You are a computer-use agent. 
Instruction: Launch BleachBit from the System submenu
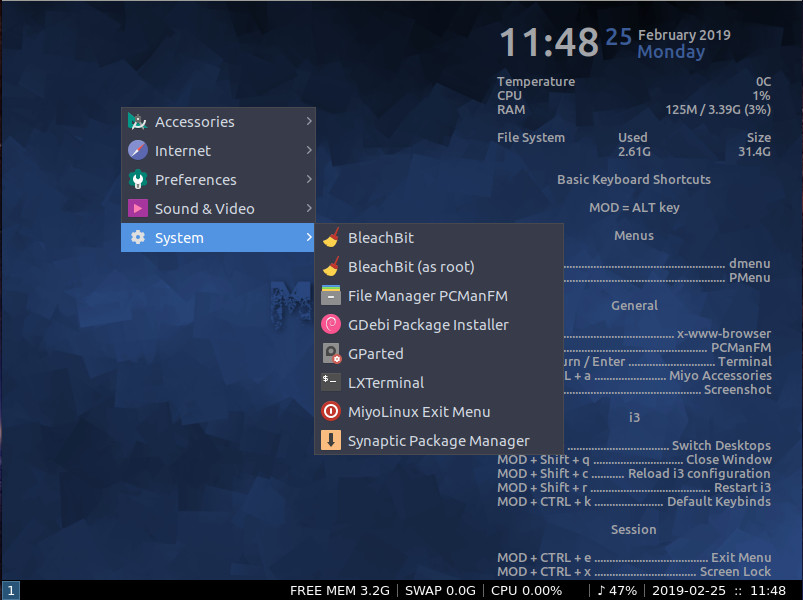439,238
